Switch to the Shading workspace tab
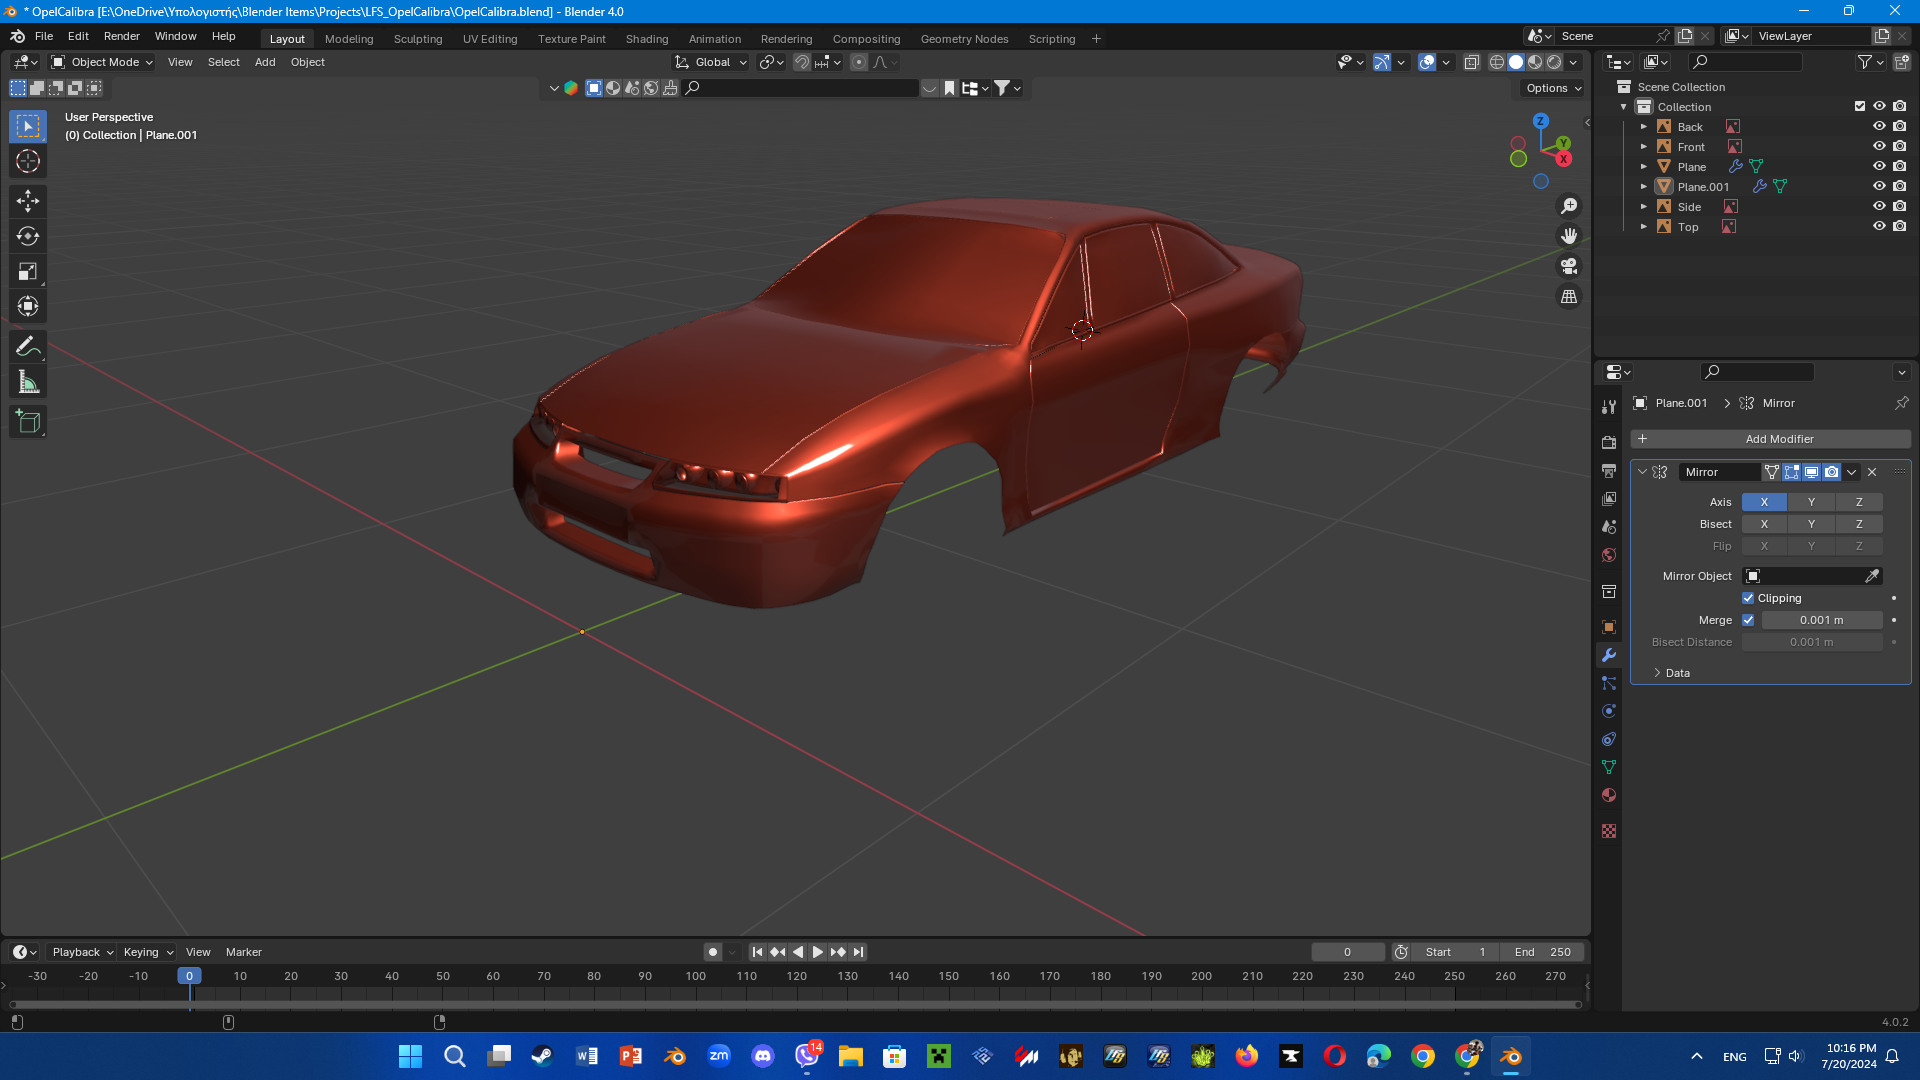 tap(646, 39)
